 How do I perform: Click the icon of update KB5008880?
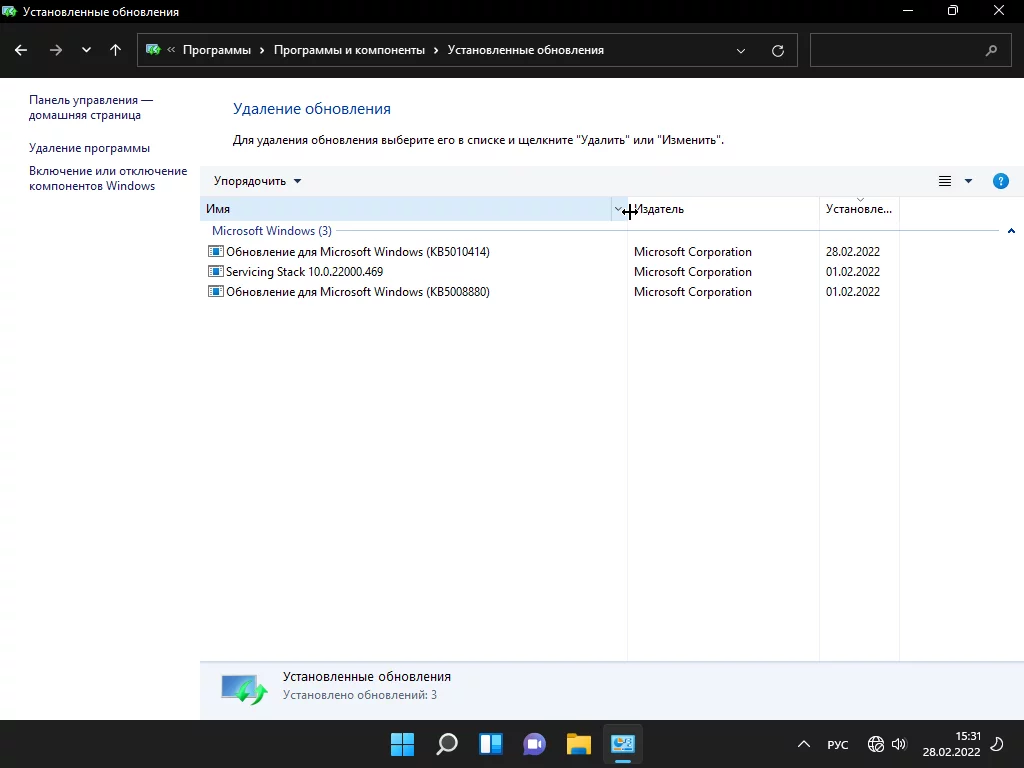(216, 291)
